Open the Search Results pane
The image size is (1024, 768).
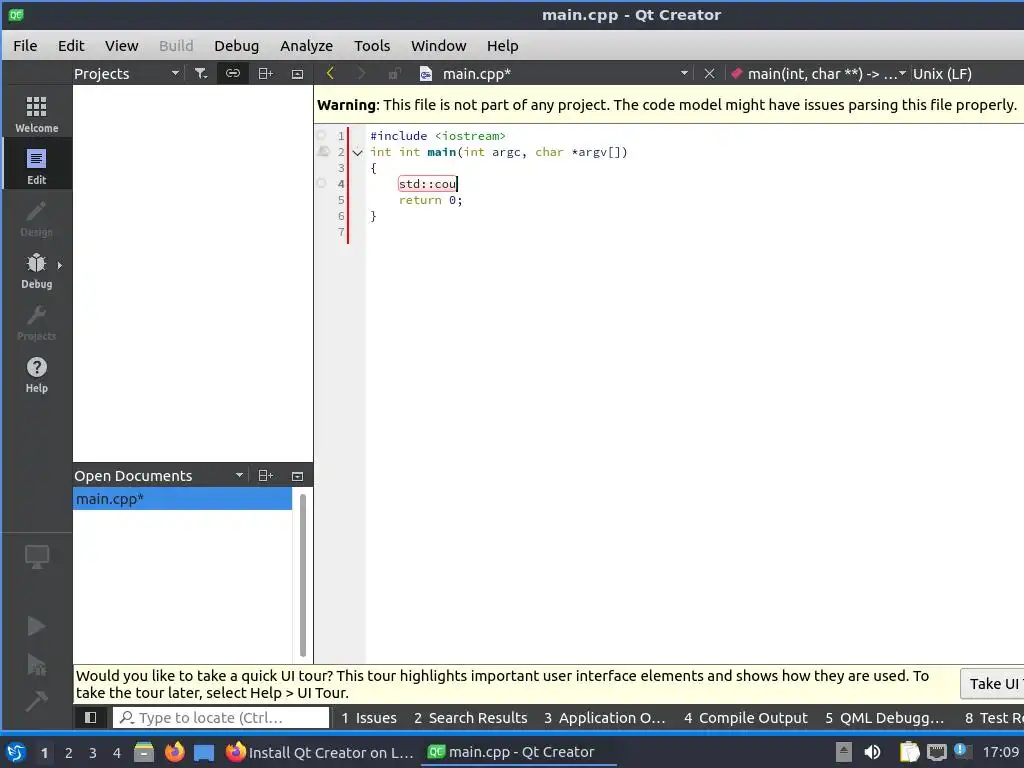coord(470,718)
